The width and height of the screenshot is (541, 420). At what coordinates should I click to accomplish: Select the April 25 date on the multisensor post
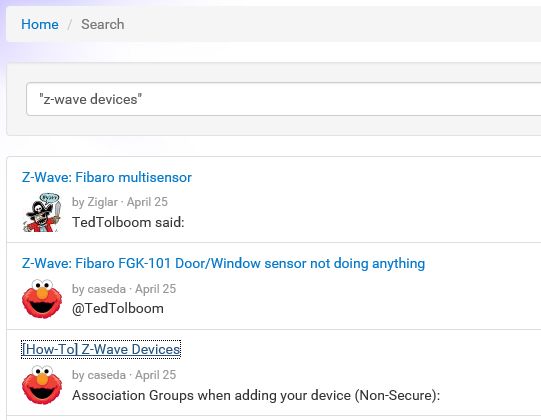coord(147,202)
